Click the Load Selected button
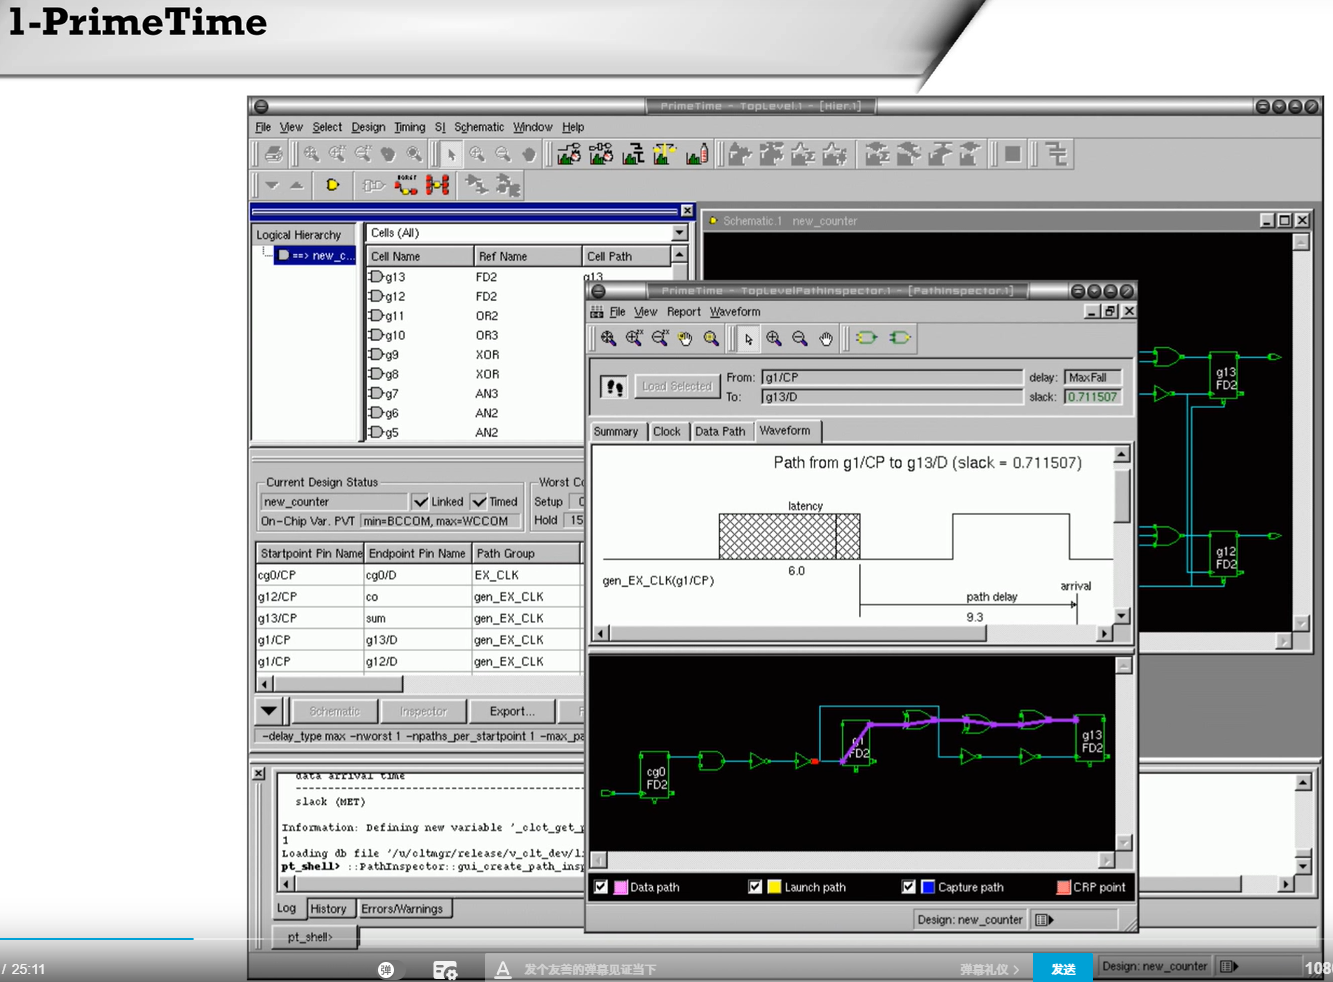The height and width of the screenshot is (982, 1333). point(677,386)
